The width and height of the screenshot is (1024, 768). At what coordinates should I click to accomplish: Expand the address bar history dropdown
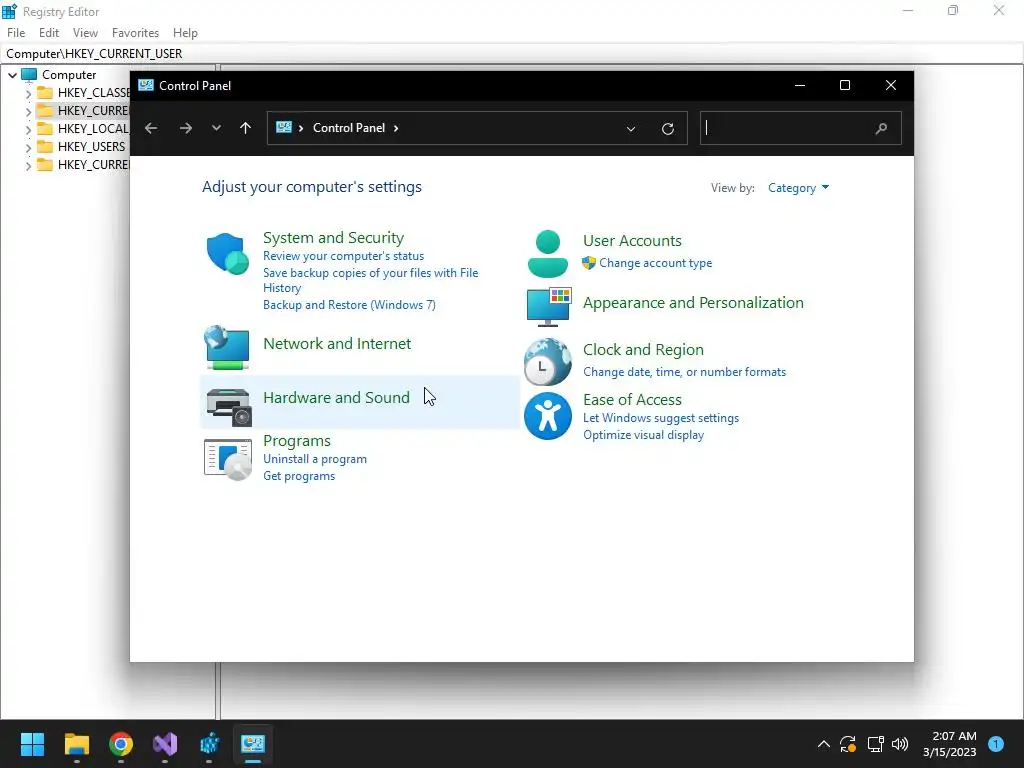pyautogui.click(x=631, y=129)
